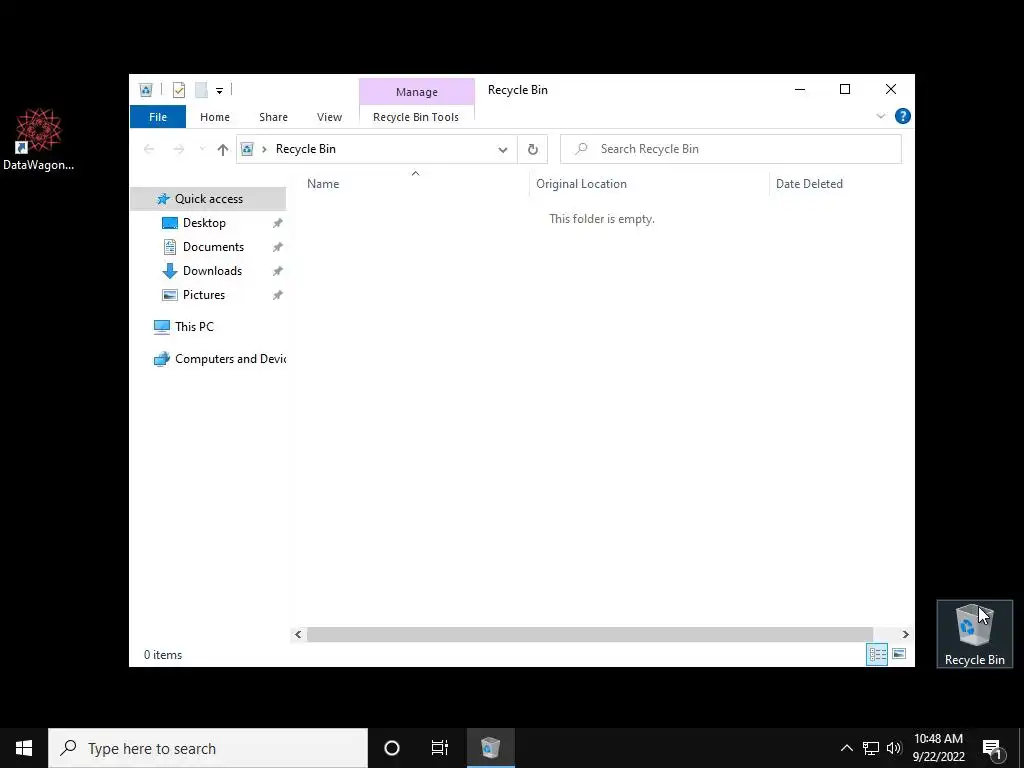This screenshot has width=1024, height=768.
Task: Click the pin icon beside Desktop
Action: pyautogui.click(x=278, y=223)
